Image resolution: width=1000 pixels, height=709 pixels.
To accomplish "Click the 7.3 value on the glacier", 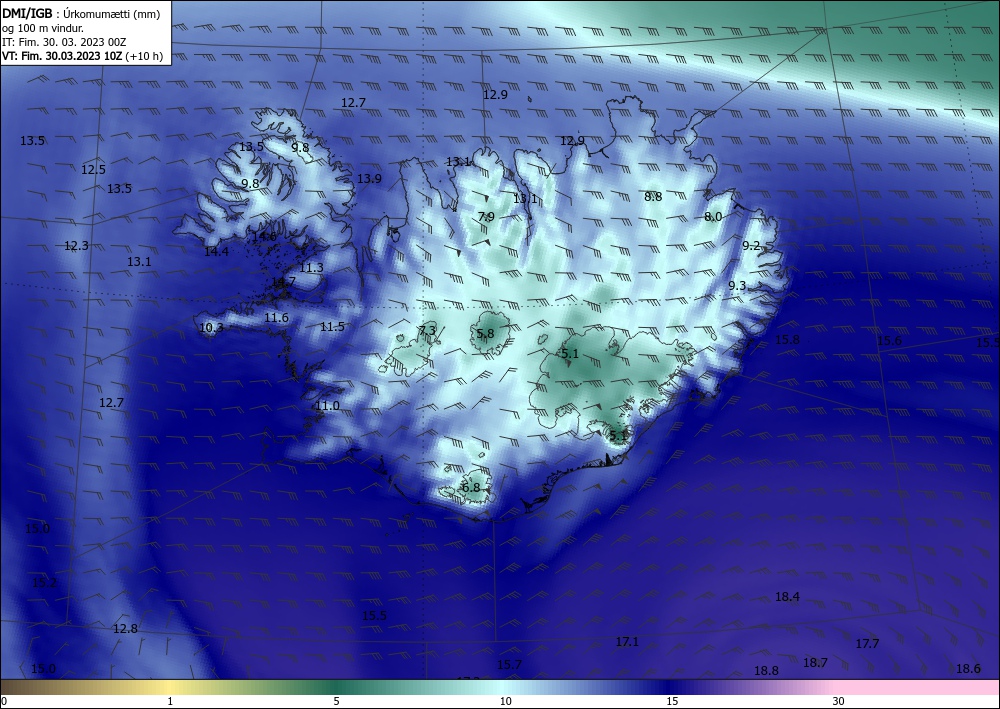I will pyautogui.click(x=427, y=330).
